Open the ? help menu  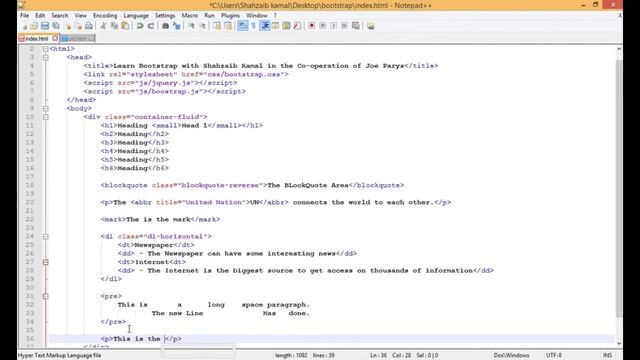[x=275, y=16]
